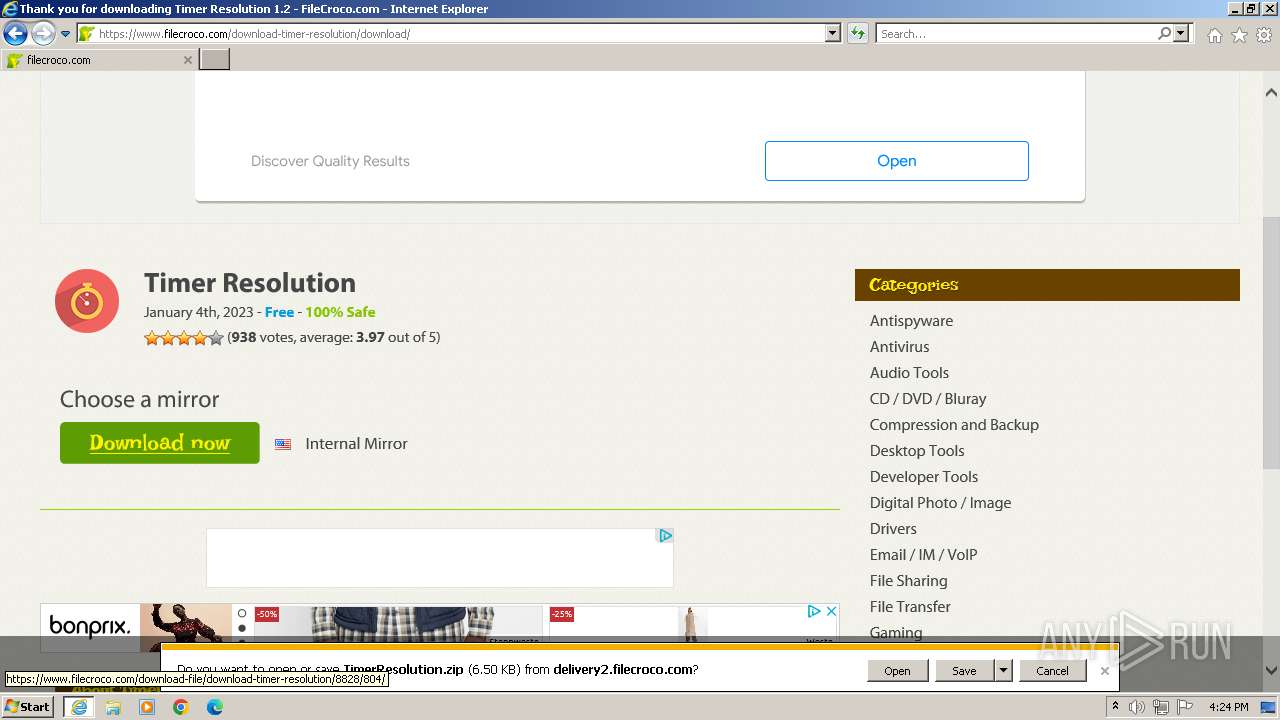The height and width of the screenshot is (720, 1280).
Task: Launch Microsoft Edge from the taskbar
Action: coord(215,707)
